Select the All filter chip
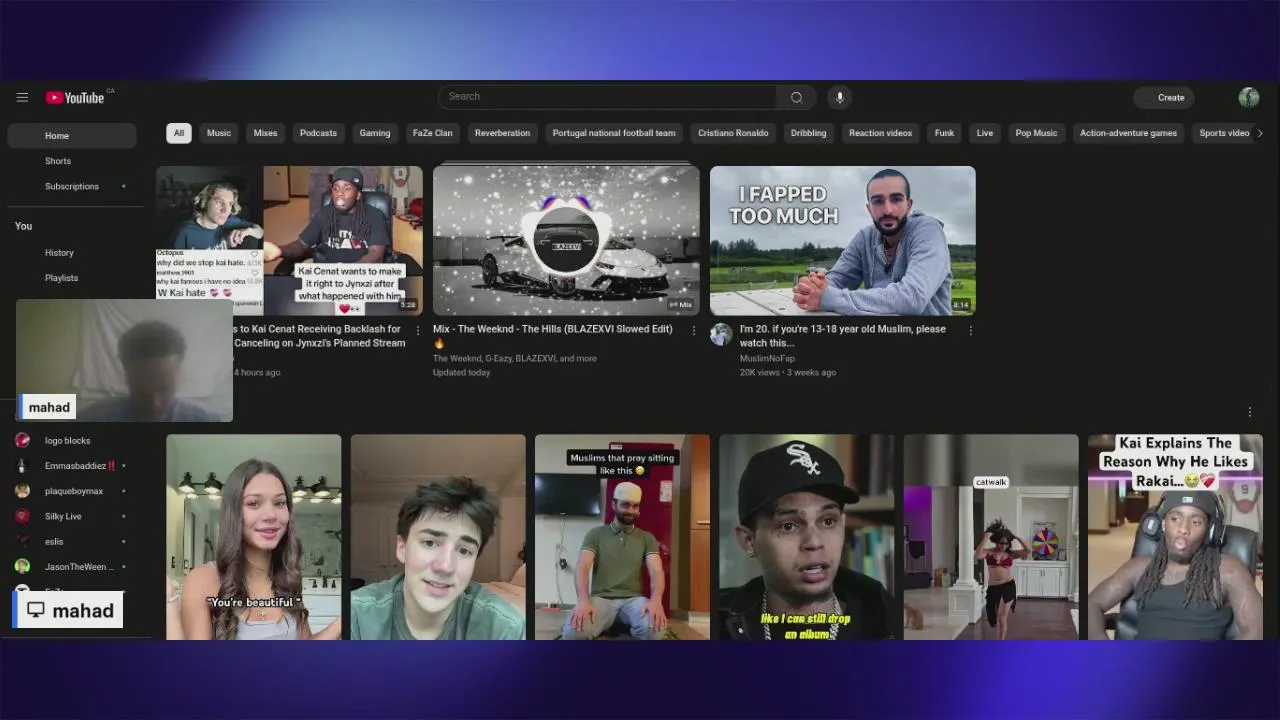This screenshot has height=720, width=1280. tap(179, 133)
